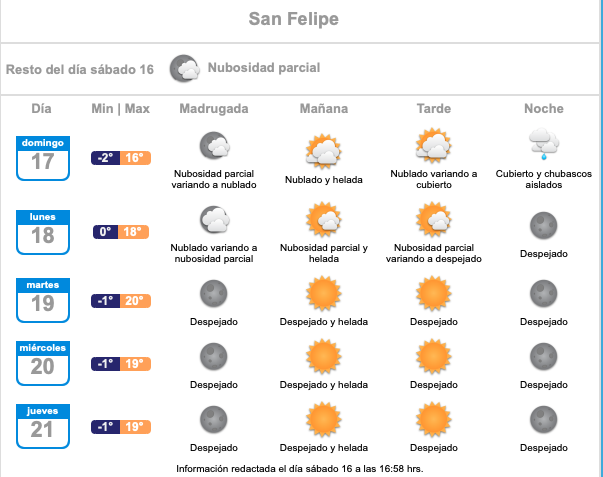Click the partly cloudy moon icon beside Nubosidad parcial
This screenshot has height=477, width=603.
point(185,68)
